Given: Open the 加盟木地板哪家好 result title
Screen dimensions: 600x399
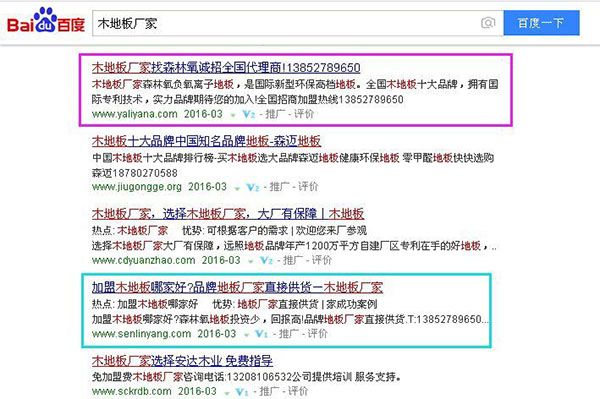Looking at the screenshot, I should tap(237, 287).
